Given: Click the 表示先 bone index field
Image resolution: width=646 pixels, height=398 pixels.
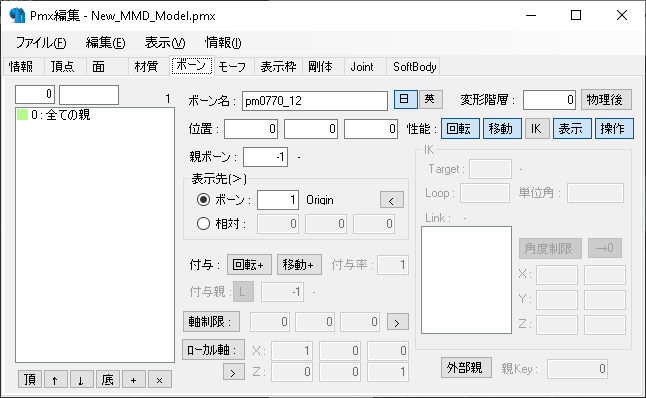Looking at the screenshot, I should click(x=278, y=200).
